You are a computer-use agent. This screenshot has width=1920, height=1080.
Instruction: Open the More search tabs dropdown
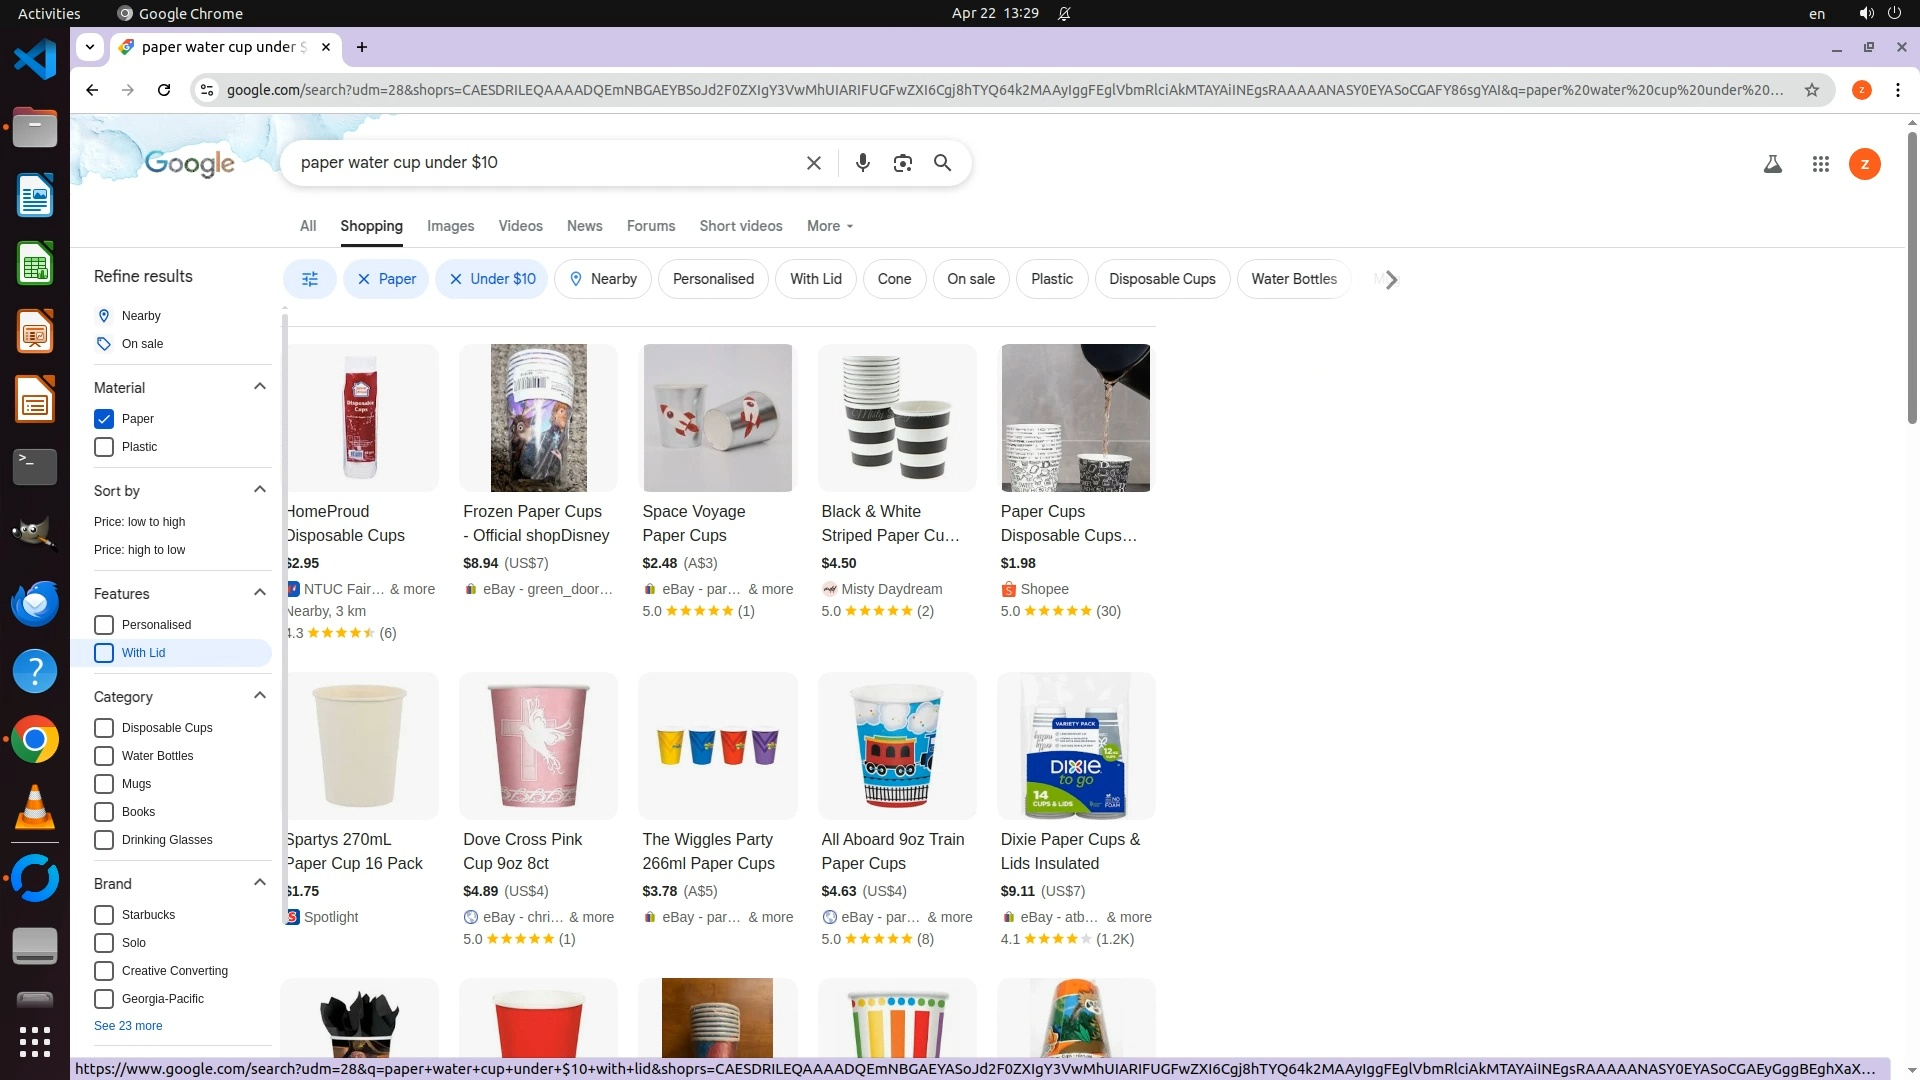829,226
